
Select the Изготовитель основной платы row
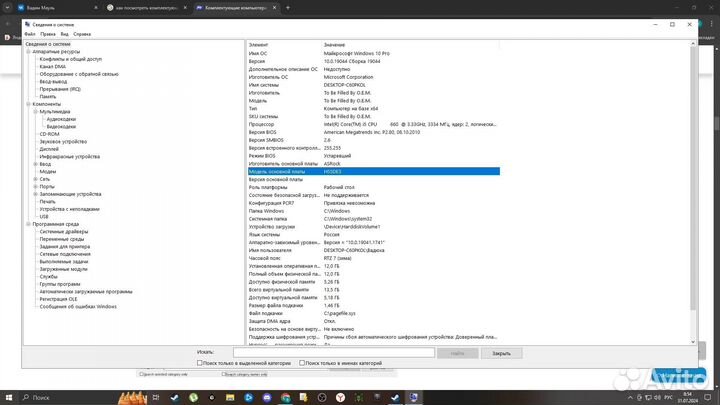click(x=374, y=163)
